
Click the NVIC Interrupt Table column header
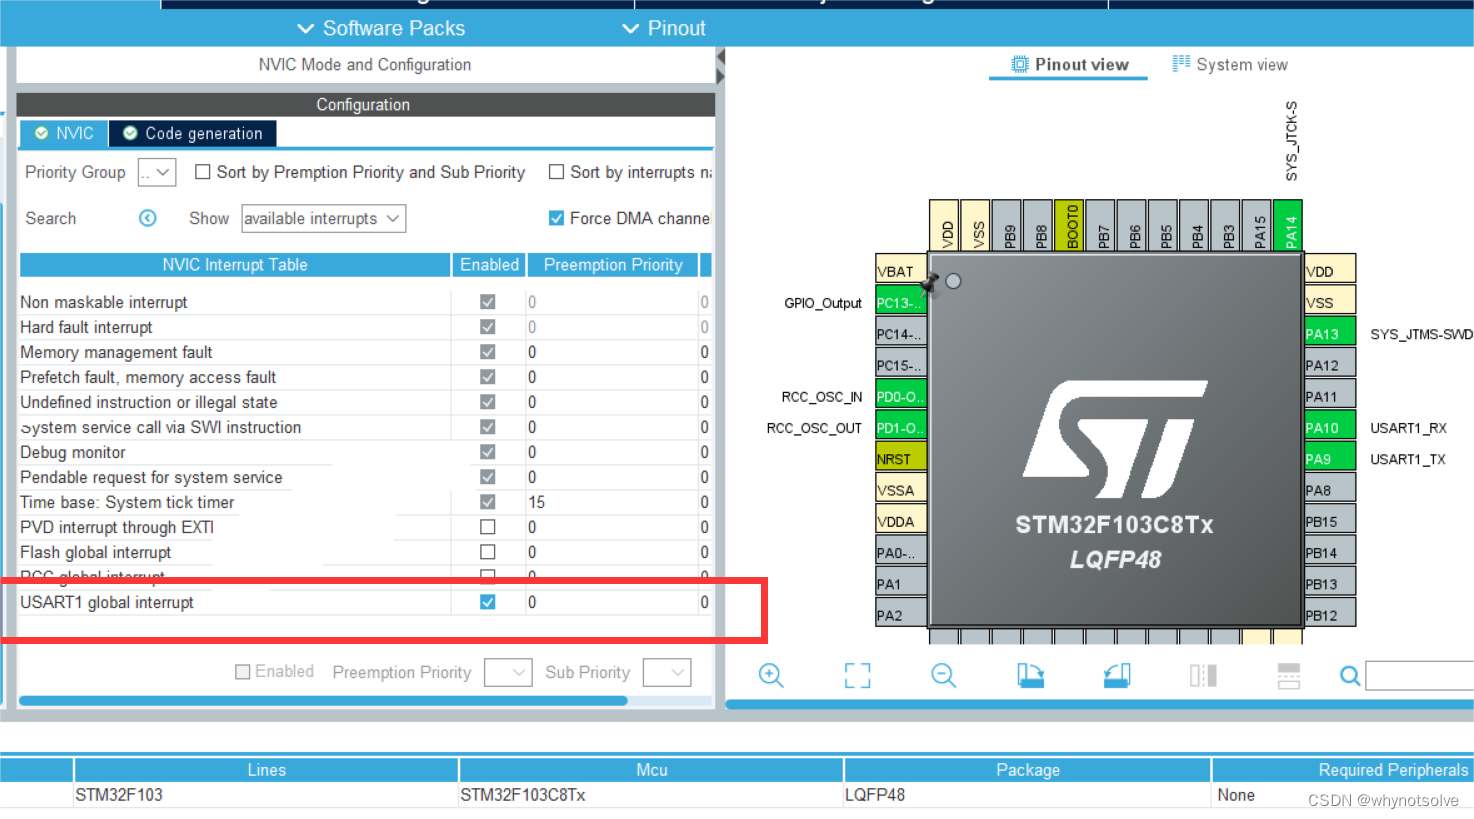click(235, 265)
